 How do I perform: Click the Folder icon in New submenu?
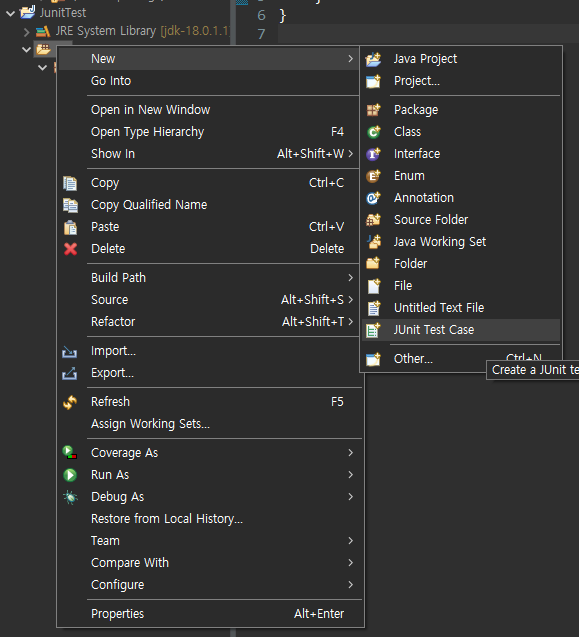point(373,264)
